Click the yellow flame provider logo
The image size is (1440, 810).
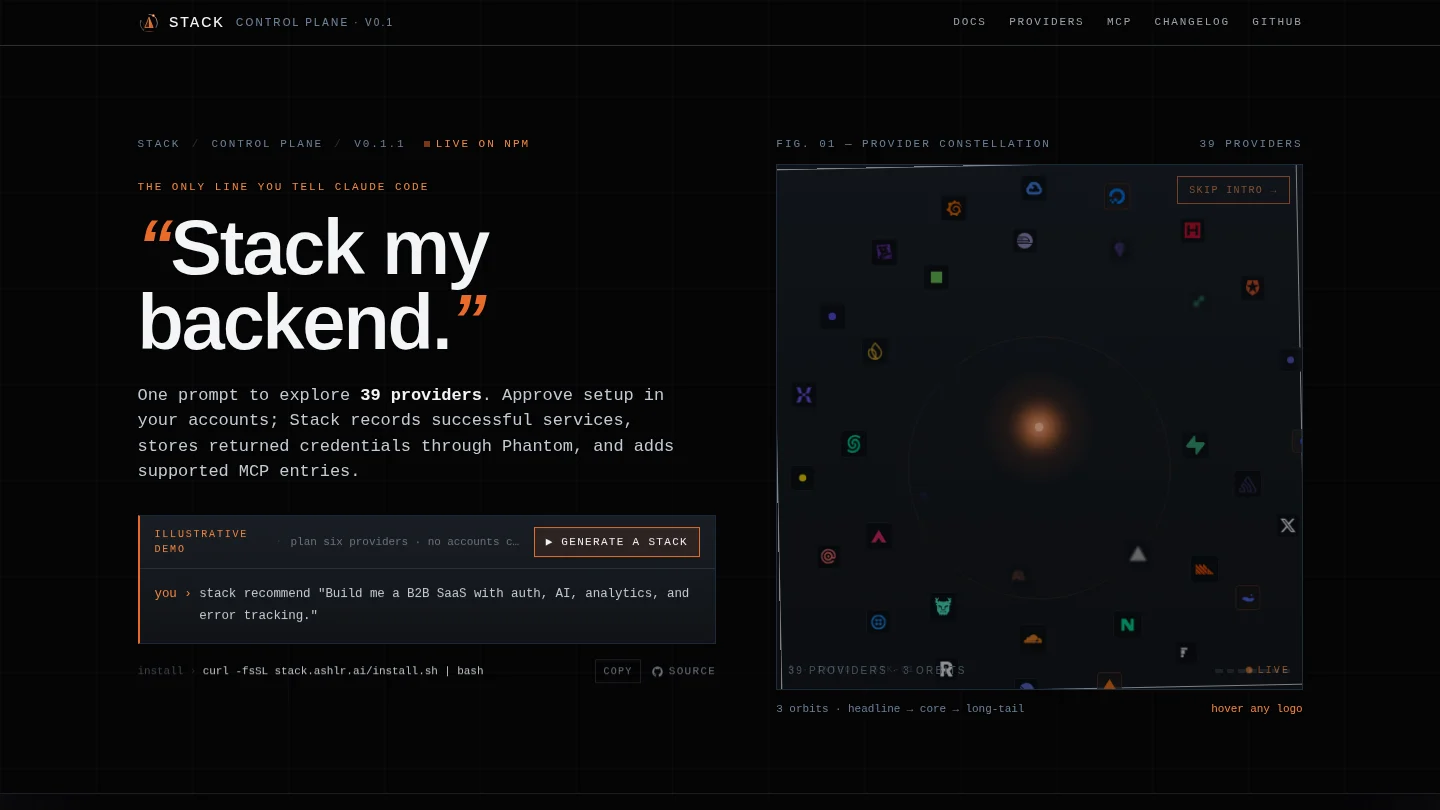click(x=875, y=351)
